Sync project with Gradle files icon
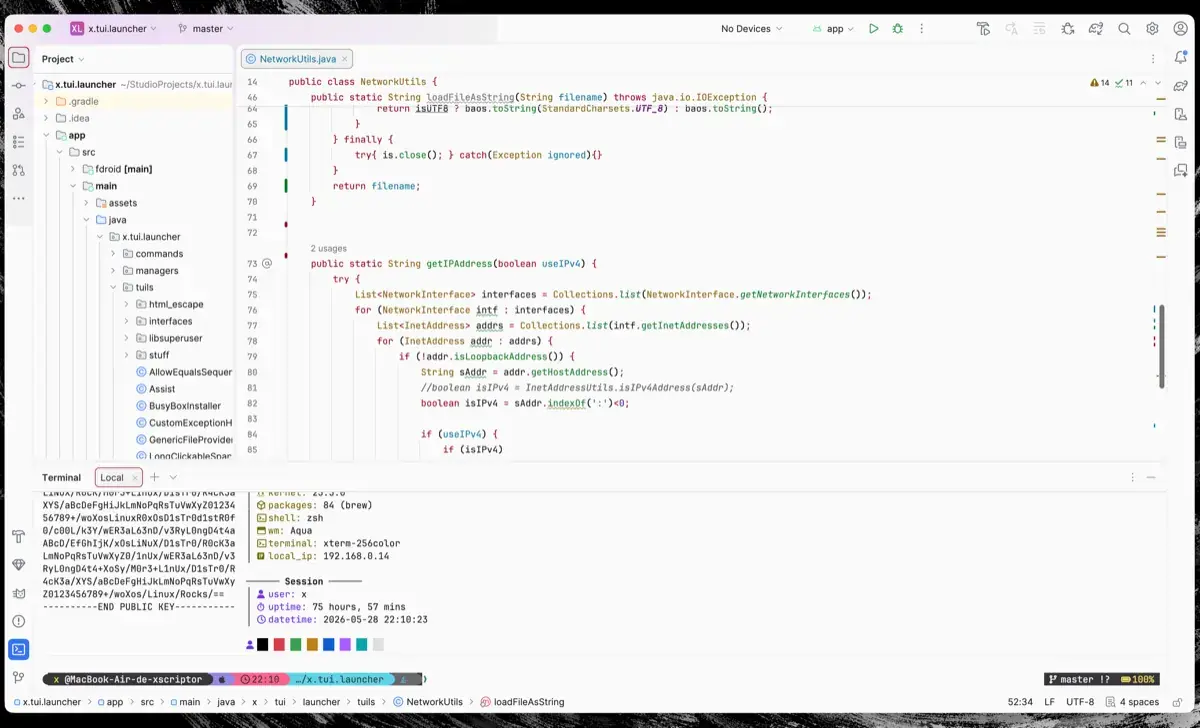The image size is (1200, 728). tap(1096, 29)
